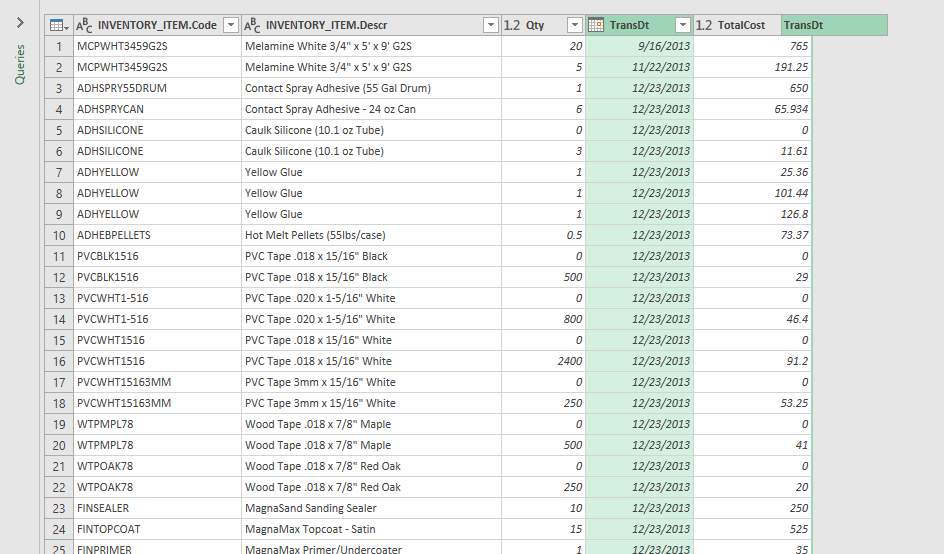
Task: Select row number 10 in the grid
Action: point(59,235)
